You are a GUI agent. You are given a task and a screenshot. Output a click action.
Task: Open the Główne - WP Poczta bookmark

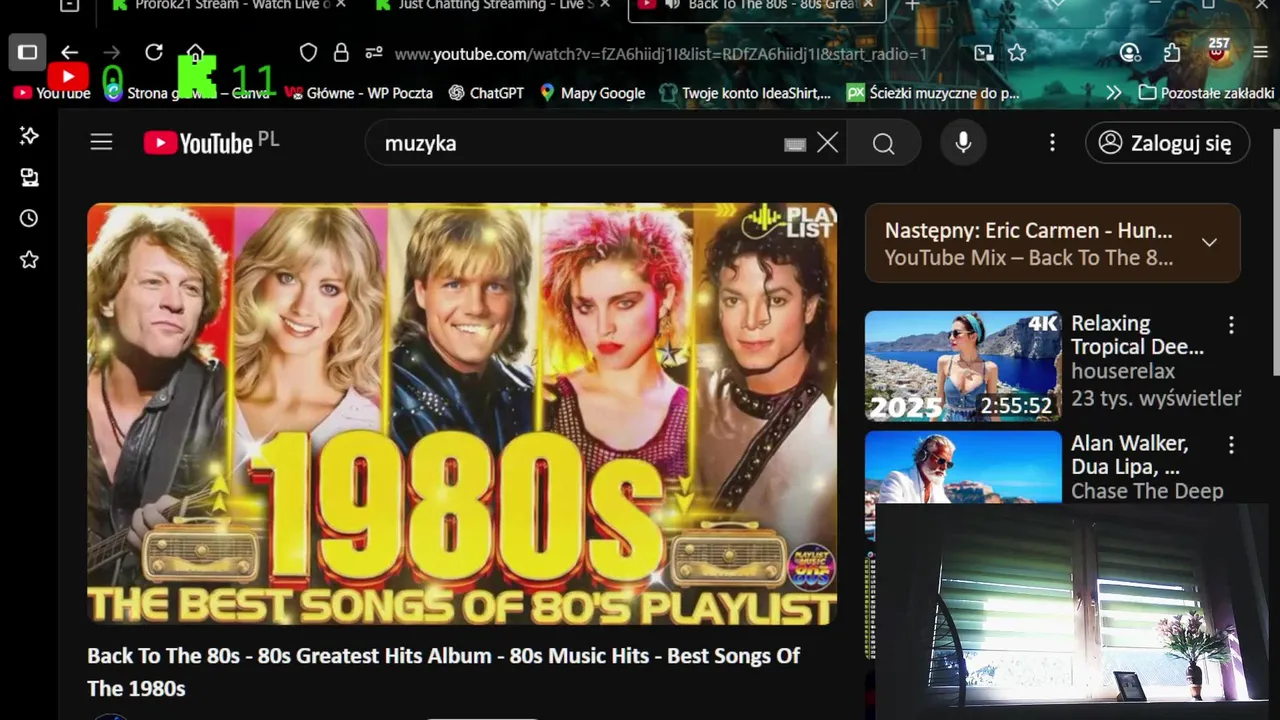click(x=359, y=93)
